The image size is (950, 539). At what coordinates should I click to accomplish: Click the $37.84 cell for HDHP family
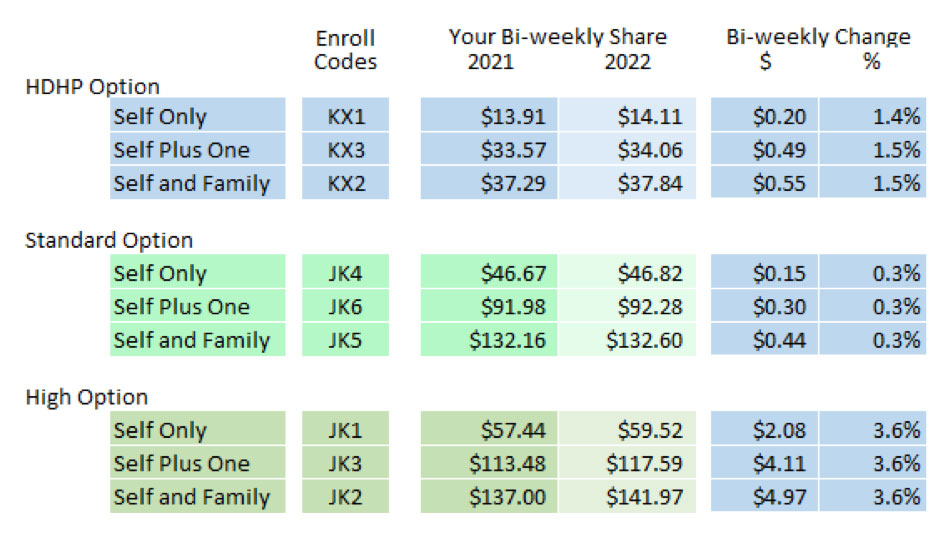627,183
